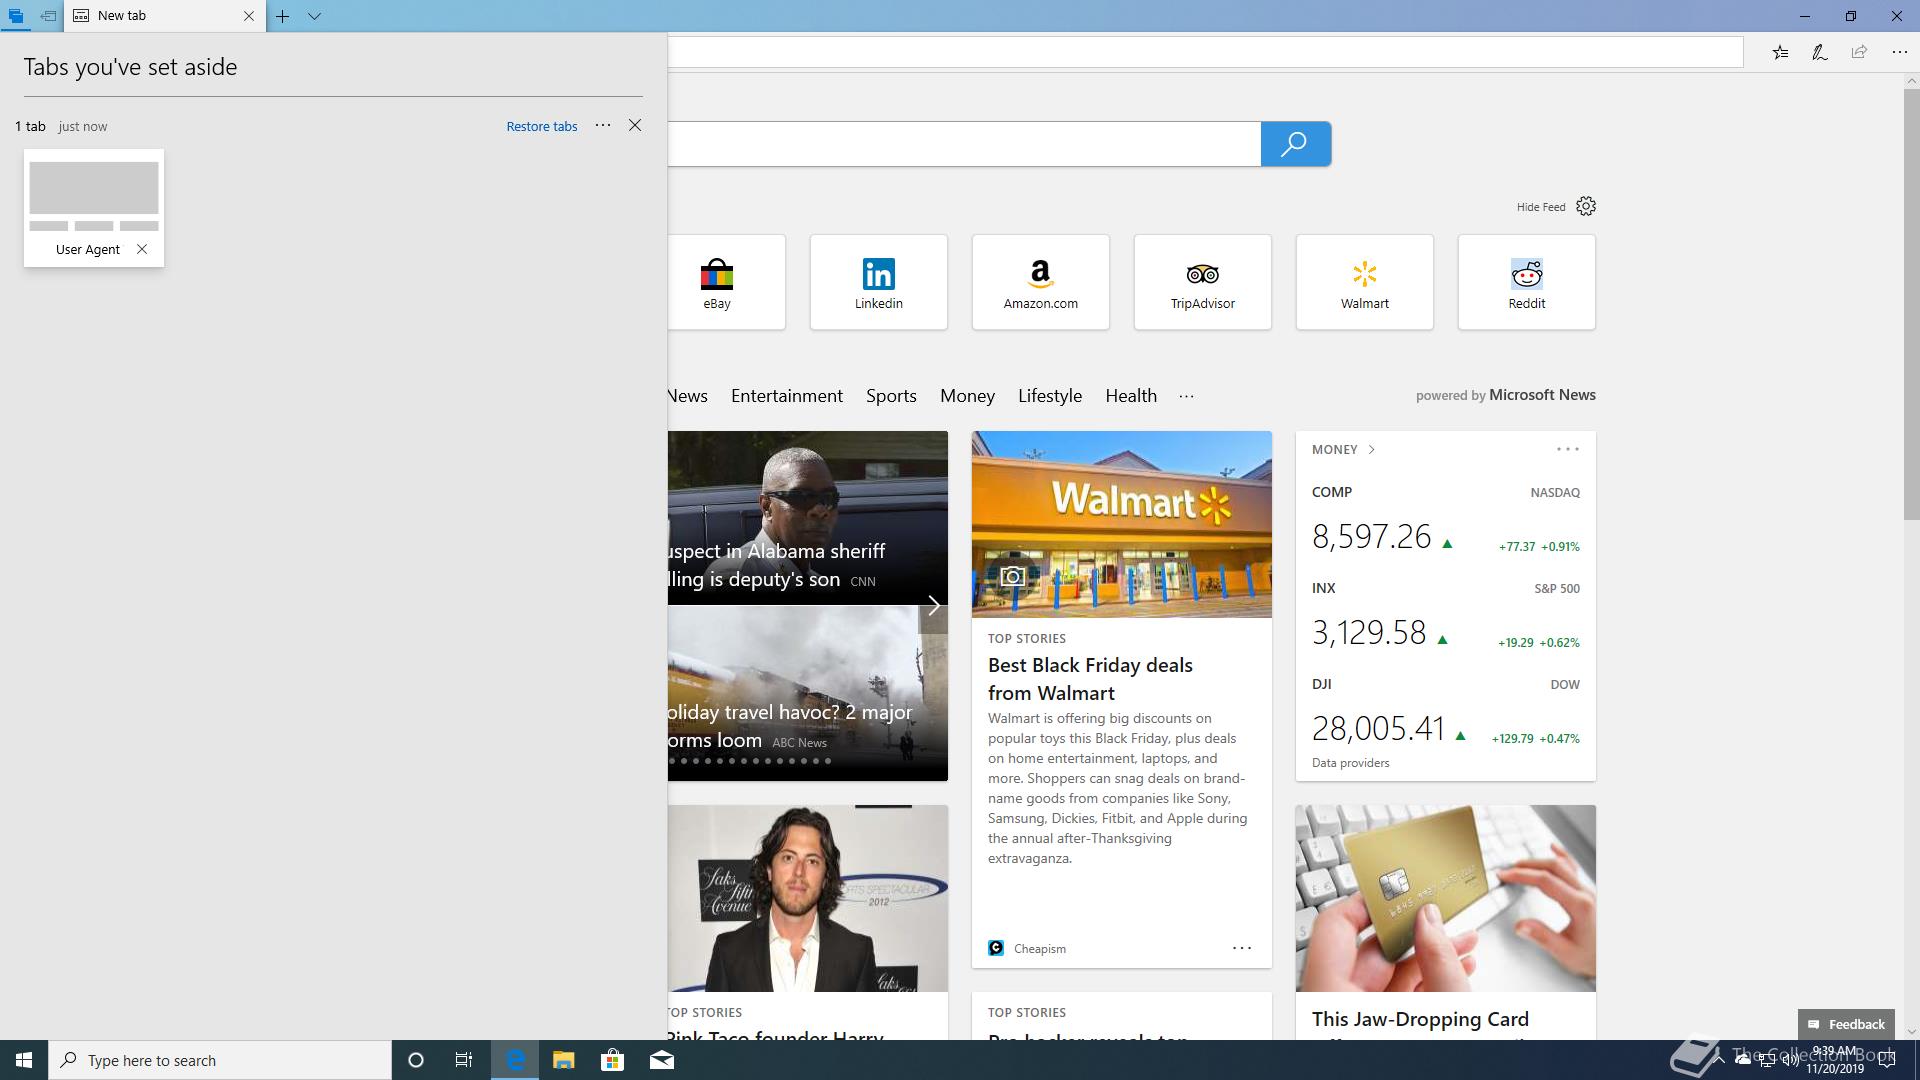Show more feed categories ellipsis
1920x1080 pixels.
pyautogui.click(x=1186, y=396)
